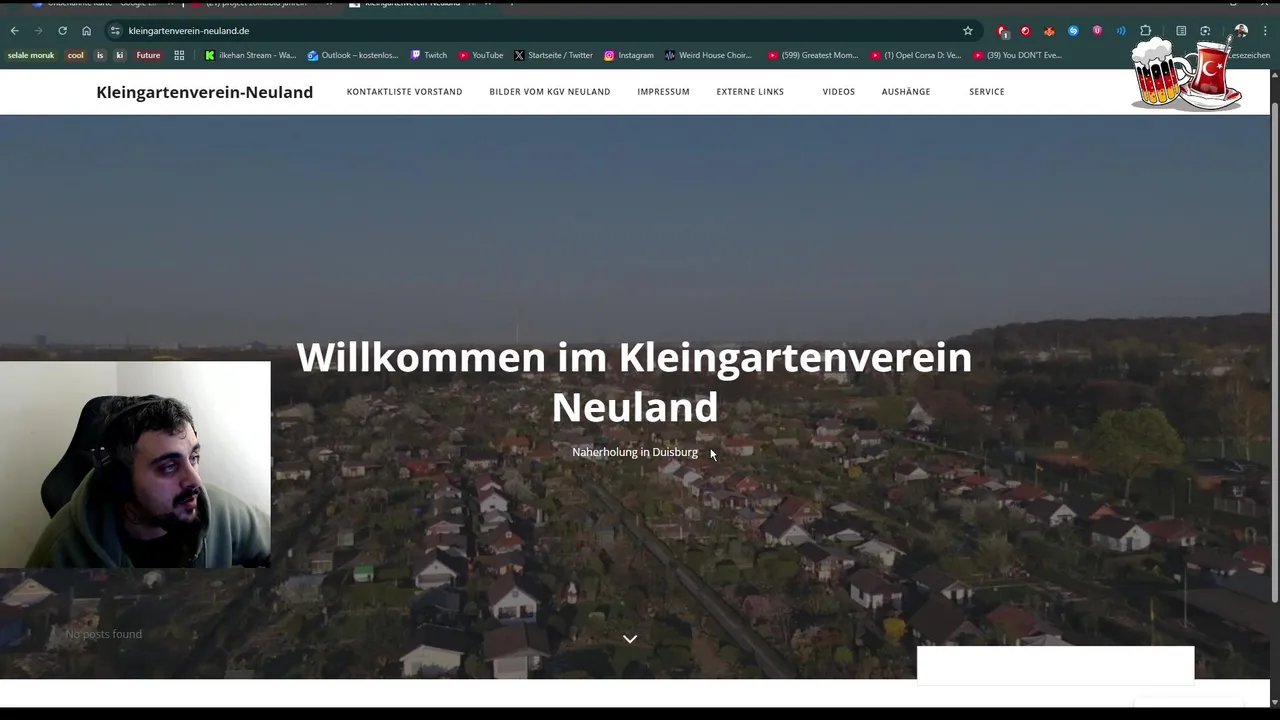
Task: Open the MetaMask fox extension
Action: (x=1049, y=31)
